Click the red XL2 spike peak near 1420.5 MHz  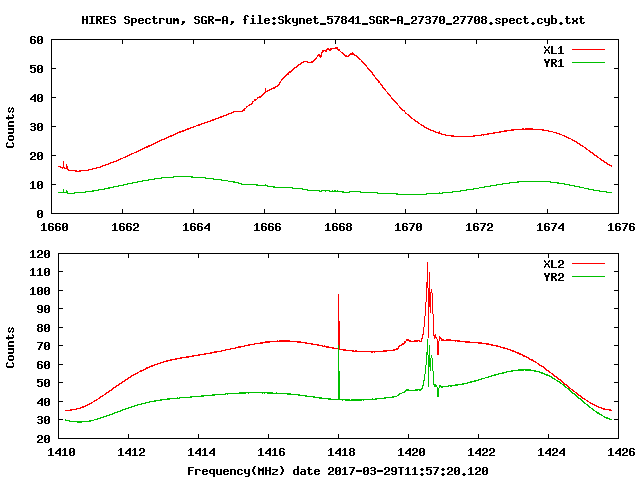[427, 263]
